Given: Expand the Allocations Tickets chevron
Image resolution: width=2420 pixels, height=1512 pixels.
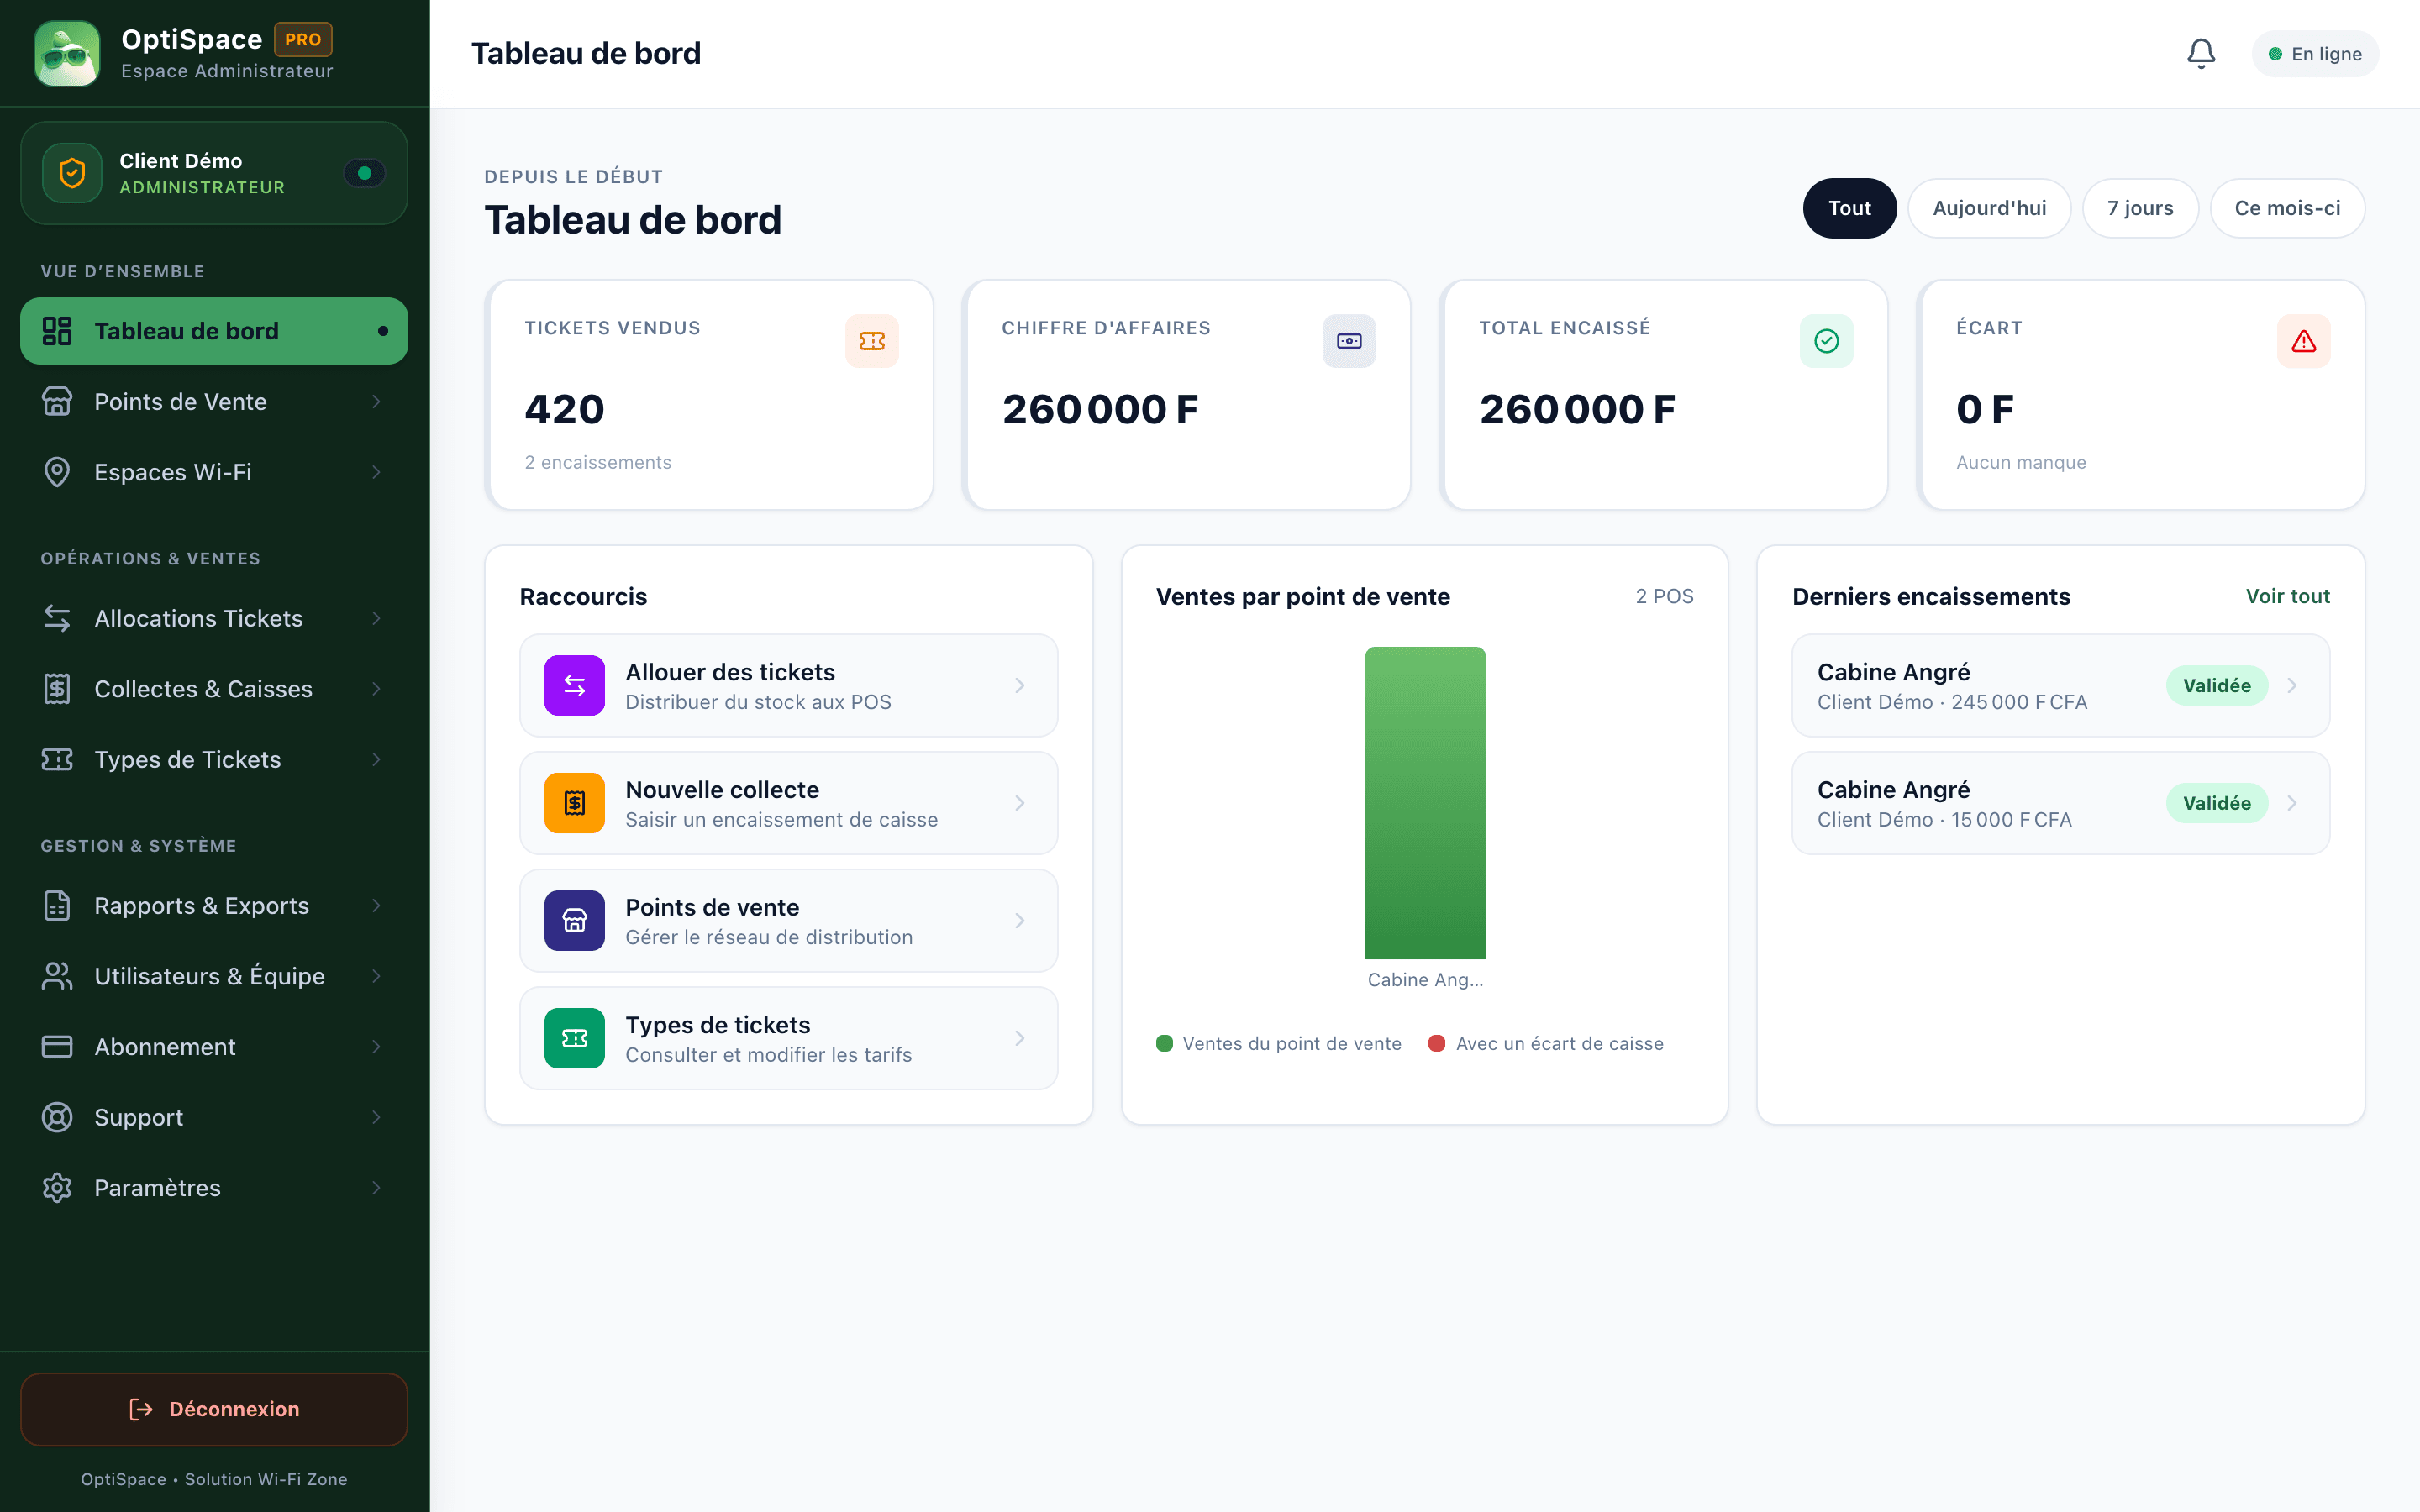Looking at the screenshot, I should (376, 618).
